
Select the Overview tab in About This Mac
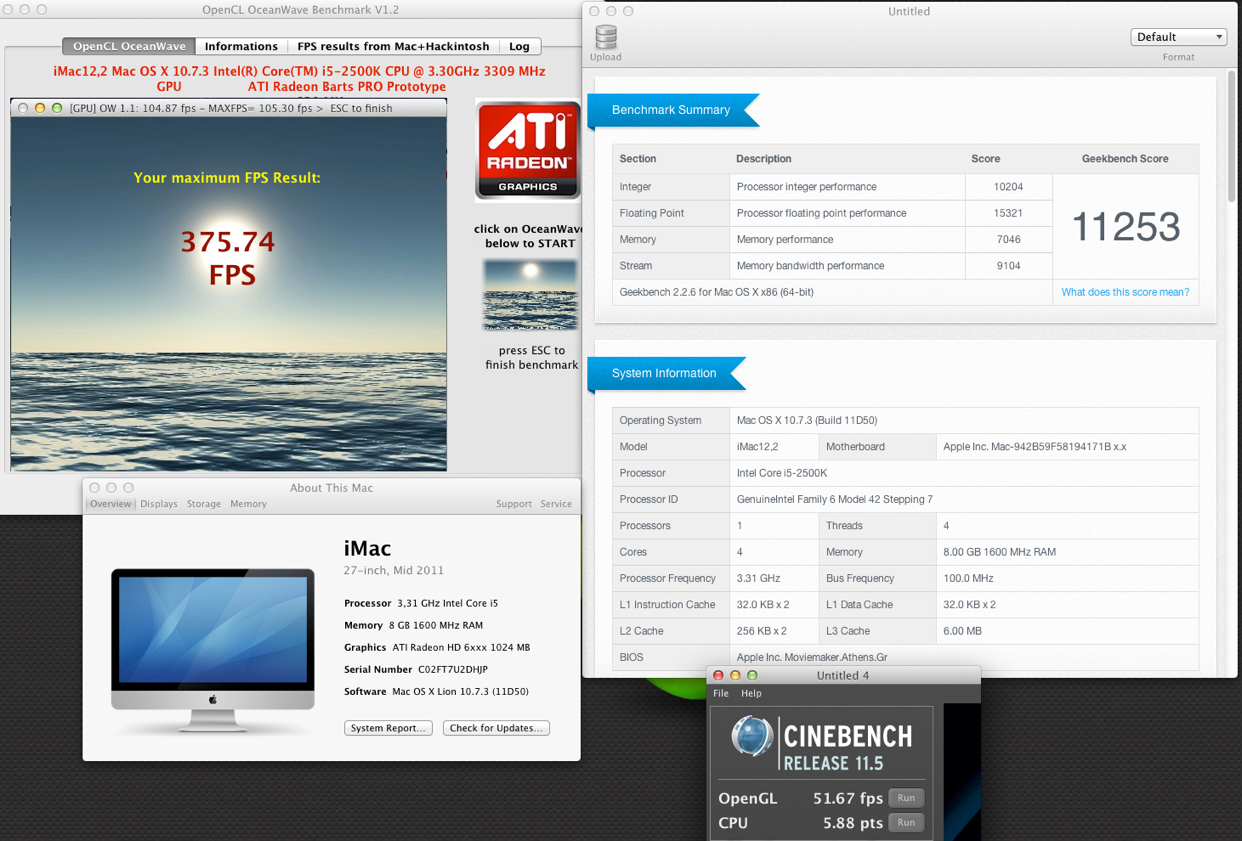pyautogui.click(x=110, y=504)
